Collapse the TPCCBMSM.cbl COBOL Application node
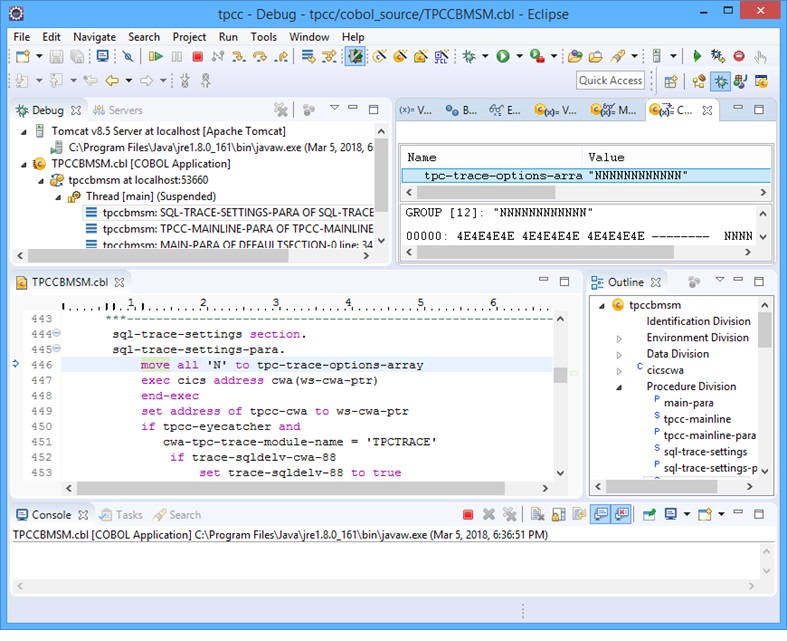This screenshot has height=641, width=787. click(x=24, y=165)
